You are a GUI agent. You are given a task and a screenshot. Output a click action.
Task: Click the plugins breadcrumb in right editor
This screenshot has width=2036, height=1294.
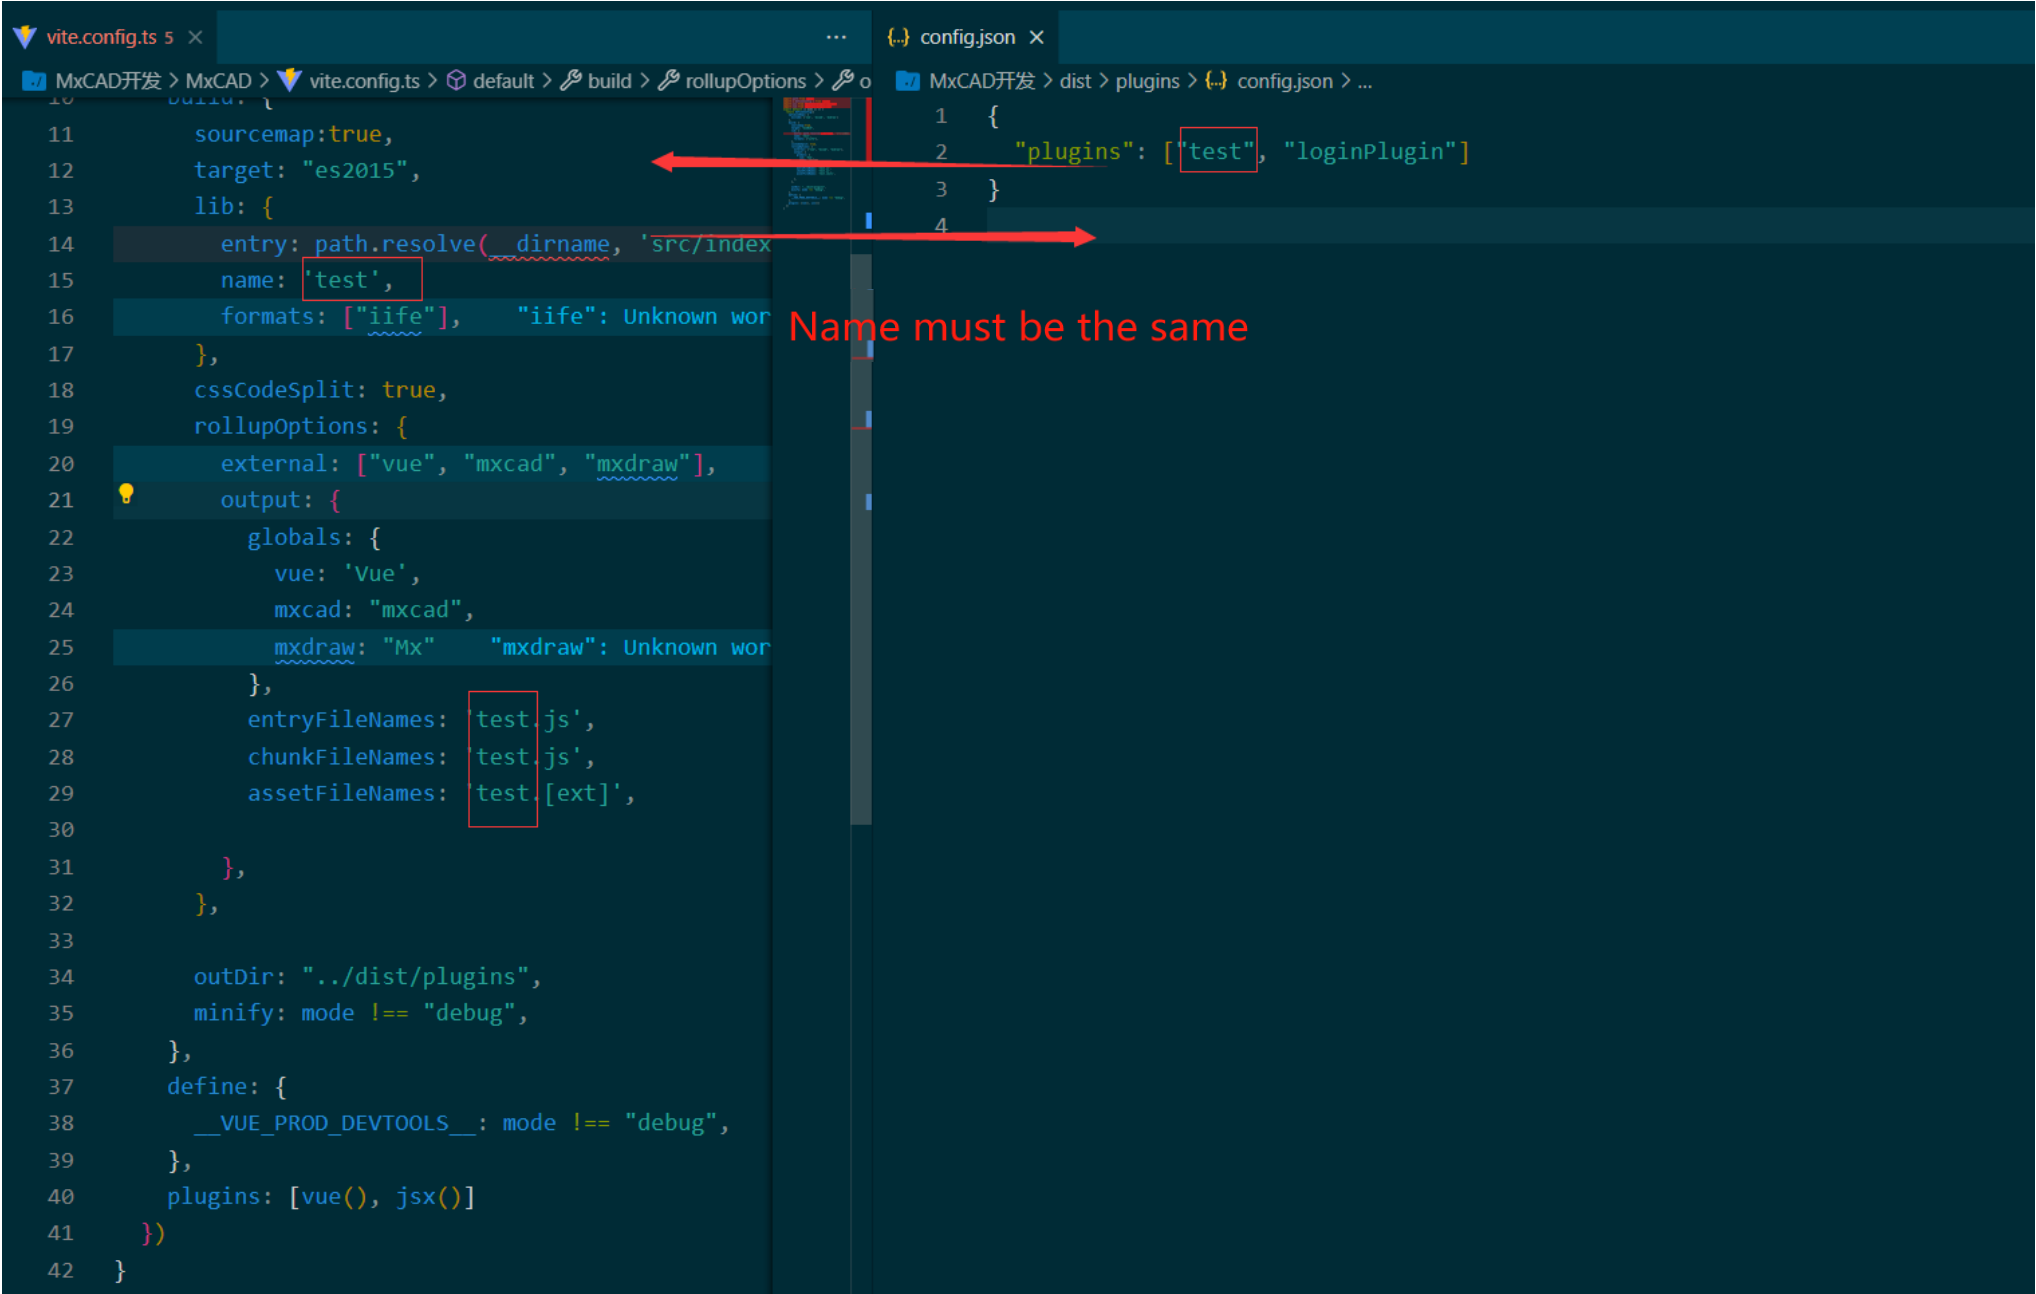[1146, 81]
